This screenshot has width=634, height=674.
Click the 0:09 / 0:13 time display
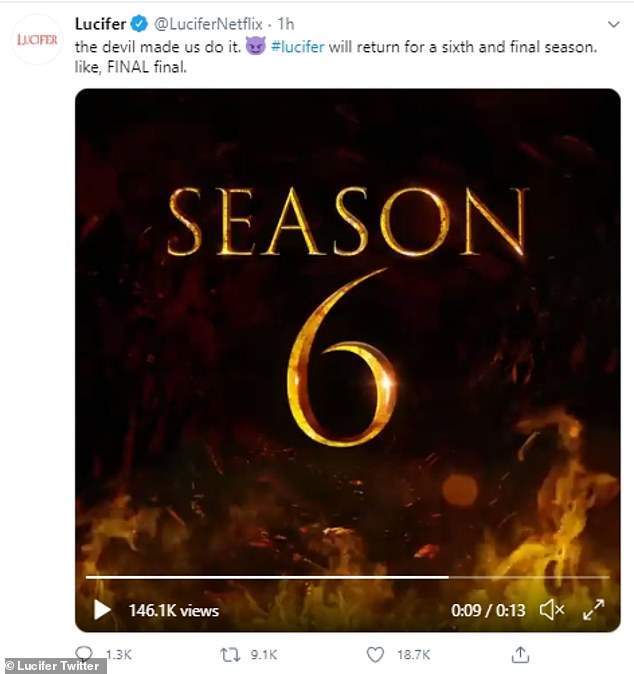[x=487, y=610]
